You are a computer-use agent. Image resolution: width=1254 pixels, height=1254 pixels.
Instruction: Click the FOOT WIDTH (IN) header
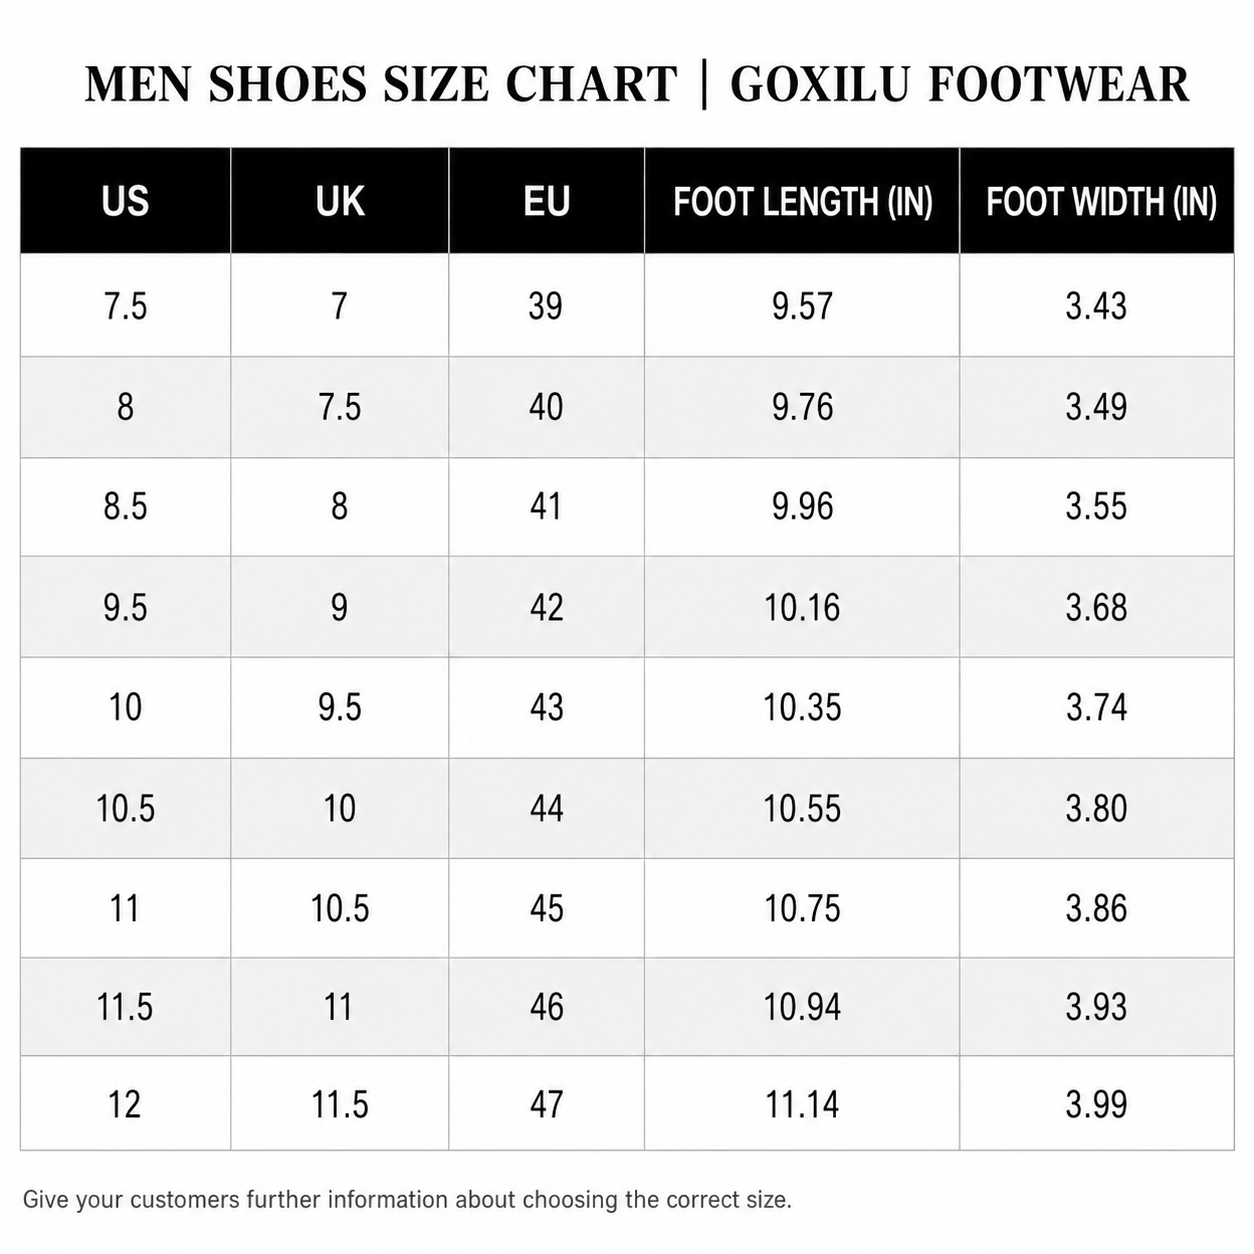coord(1097,200)
